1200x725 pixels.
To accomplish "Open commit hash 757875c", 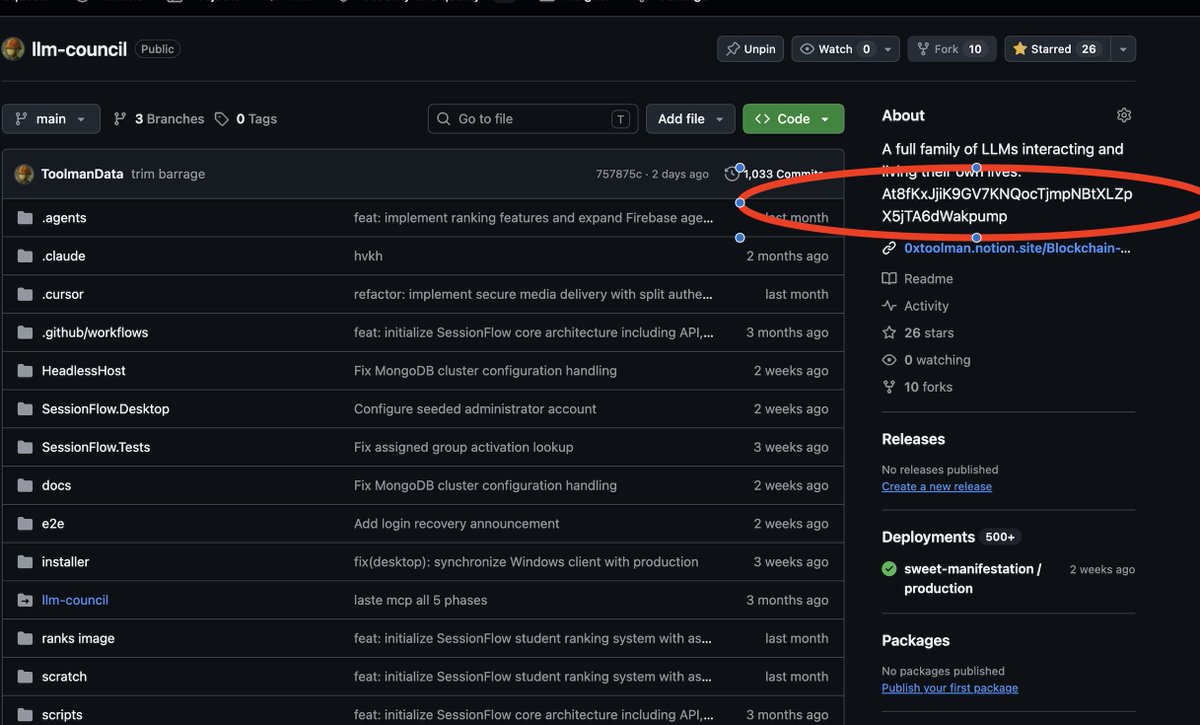I will coord(619,174).
